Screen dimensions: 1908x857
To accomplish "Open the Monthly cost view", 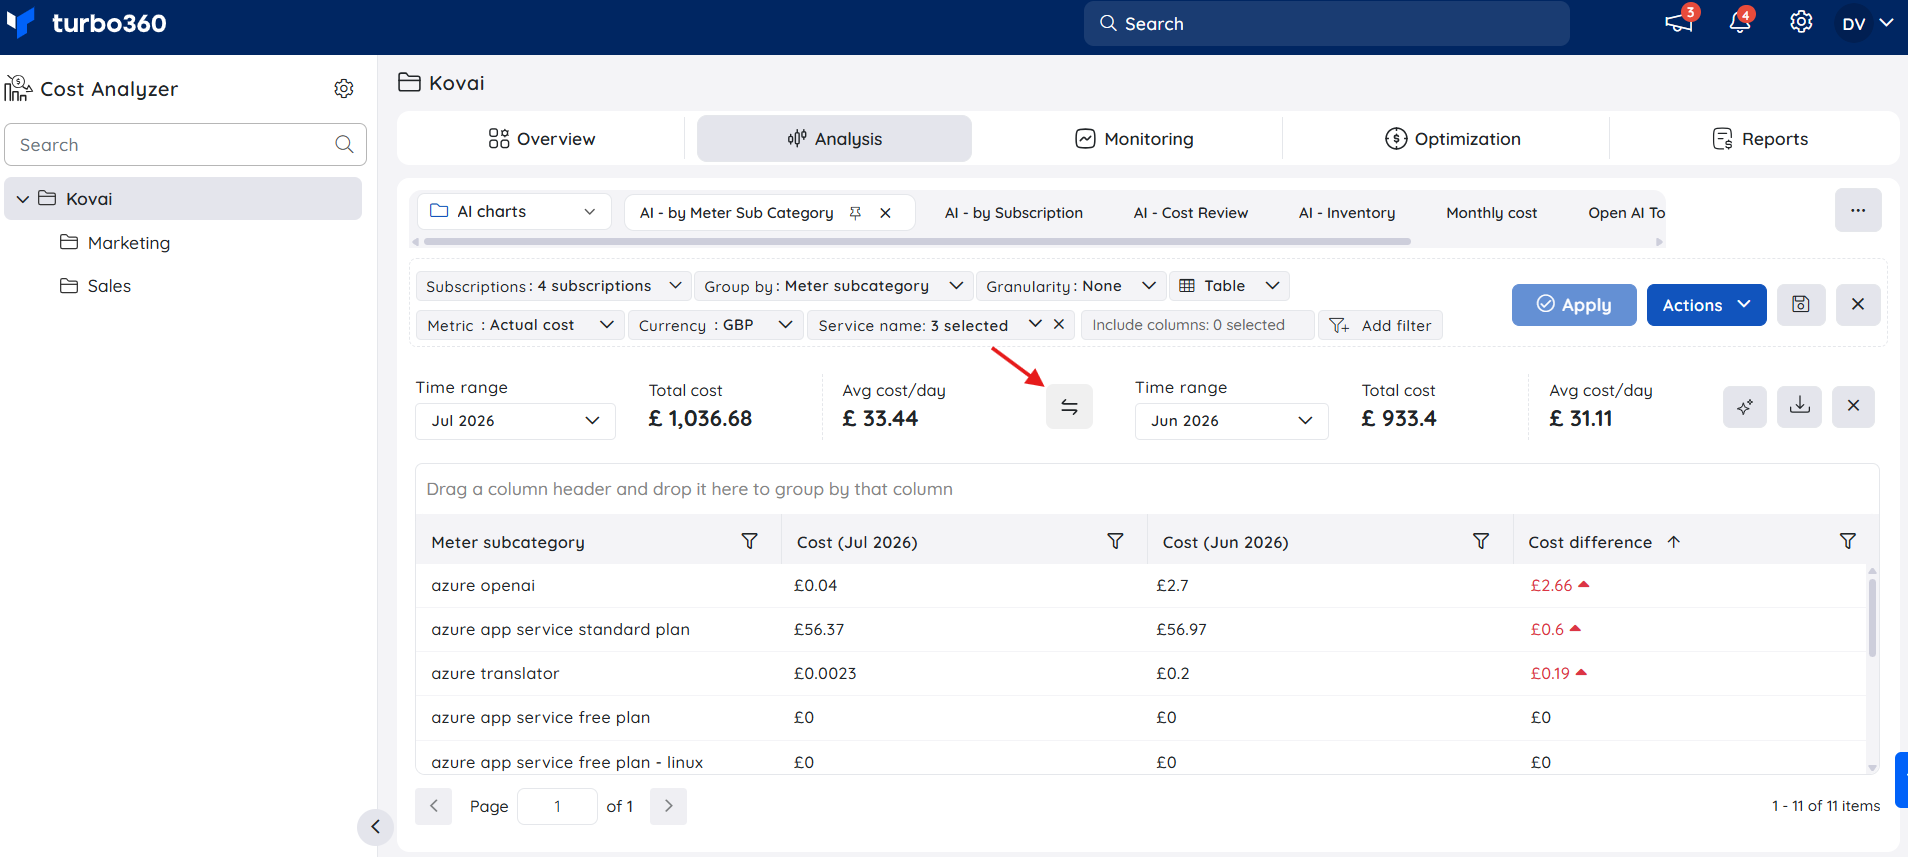I will click(1491, 213).
